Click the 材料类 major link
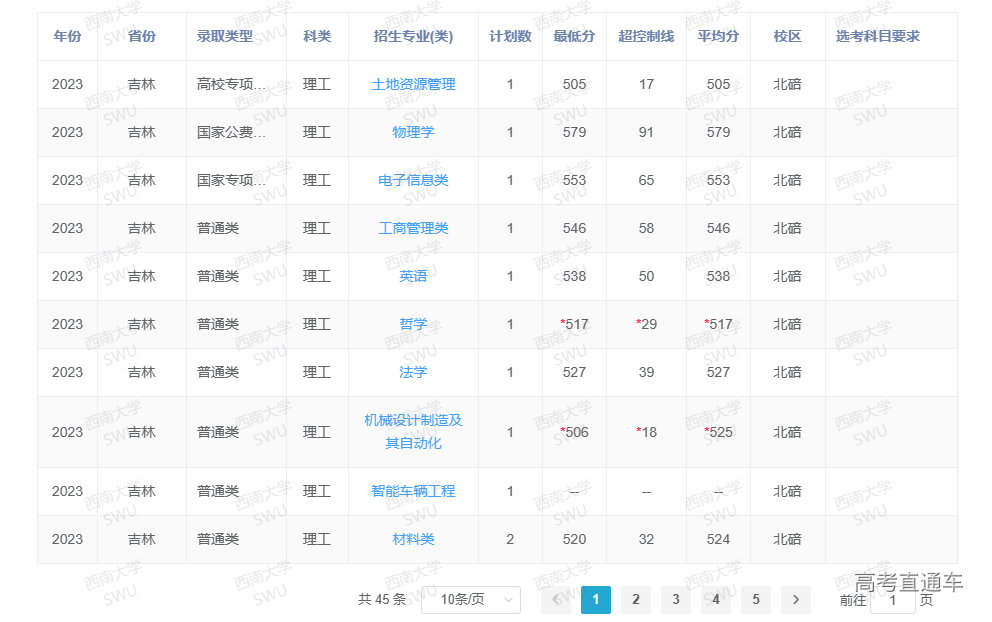Screen dimensions: 992x622 (x=413, y=539)
